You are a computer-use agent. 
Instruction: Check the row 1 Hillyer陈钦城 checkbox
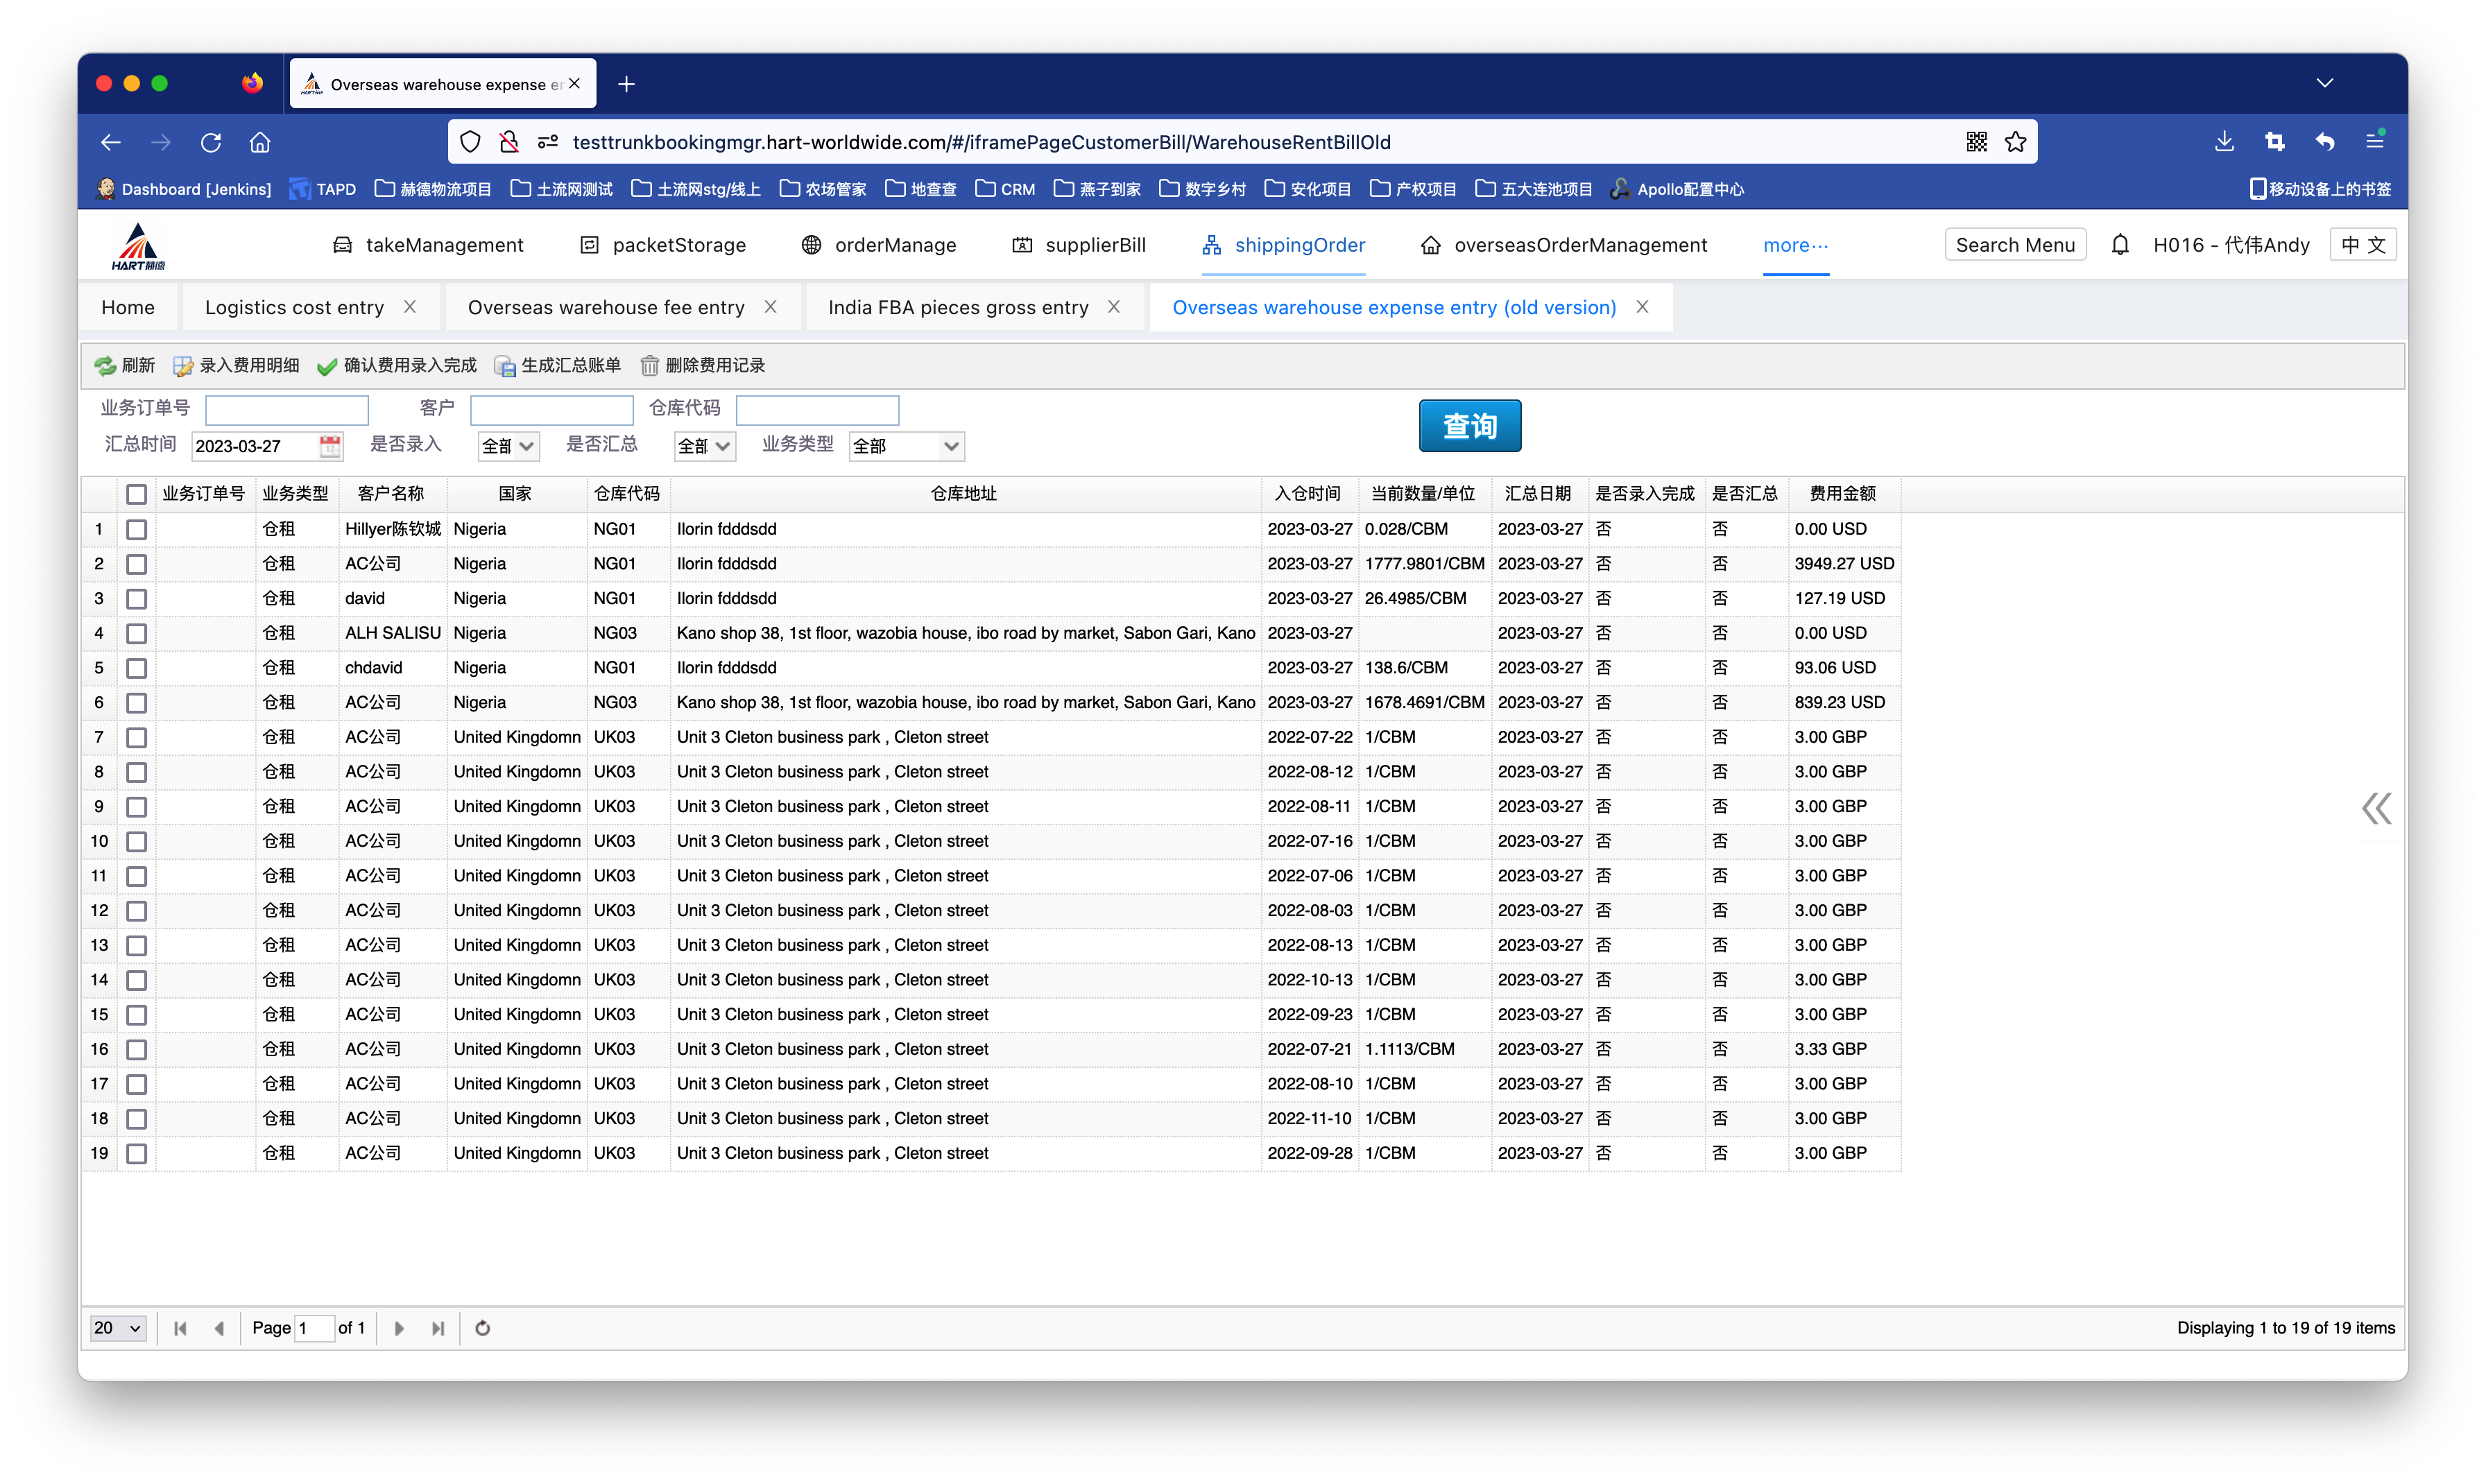coord(137,529)
